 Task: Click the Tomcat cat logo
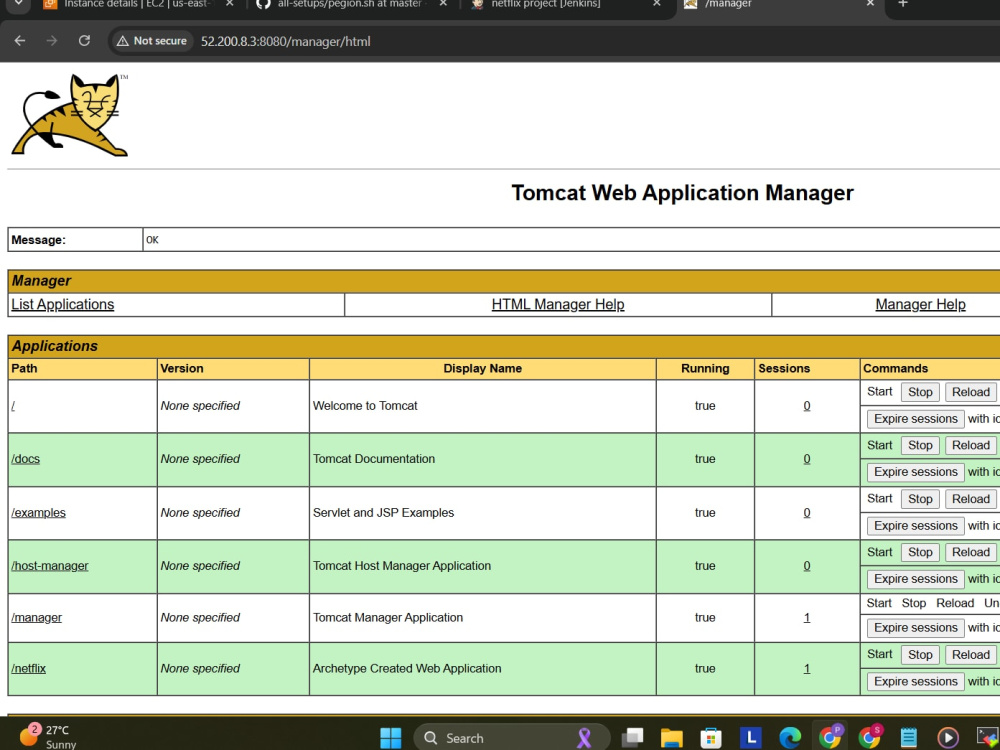(70, 115)
